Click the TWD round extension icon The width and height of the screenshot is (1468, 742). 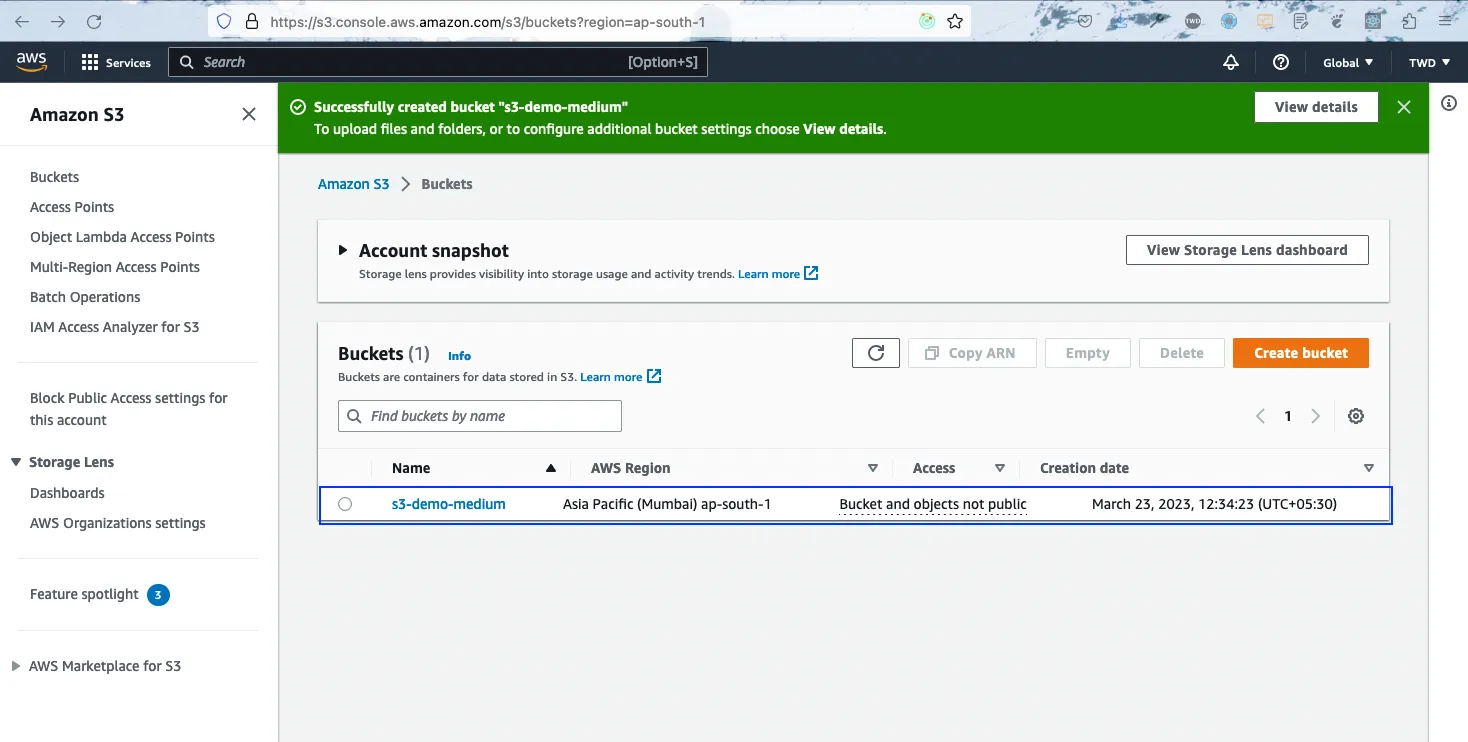[1193, 21]
